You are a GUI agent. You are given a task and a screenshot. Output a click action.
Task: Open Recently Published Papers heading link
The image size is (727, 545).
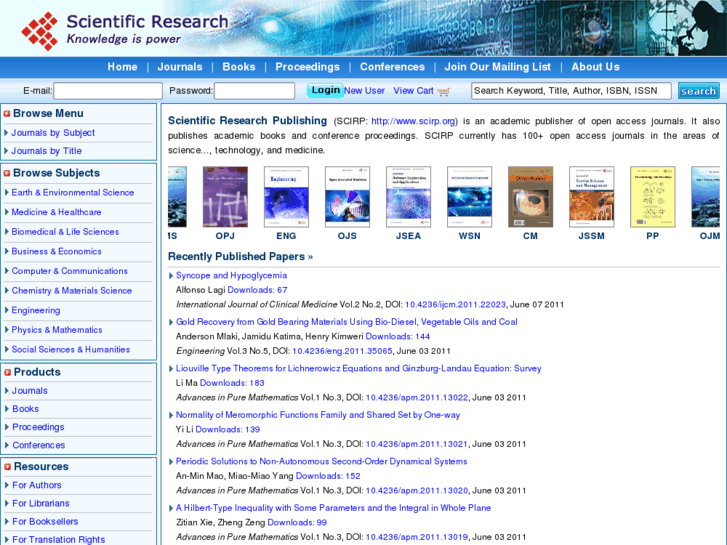point(240,256)
